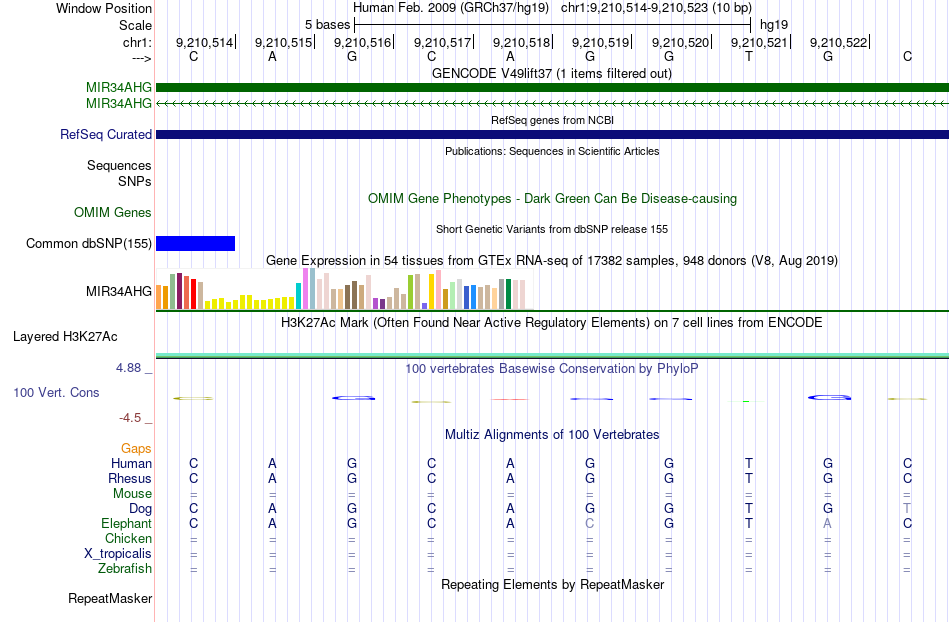Click the pale A in the Elephant alignment row
Image resolution: width=950 pixels, height=622 pixels.
click(x=827, y=523)
